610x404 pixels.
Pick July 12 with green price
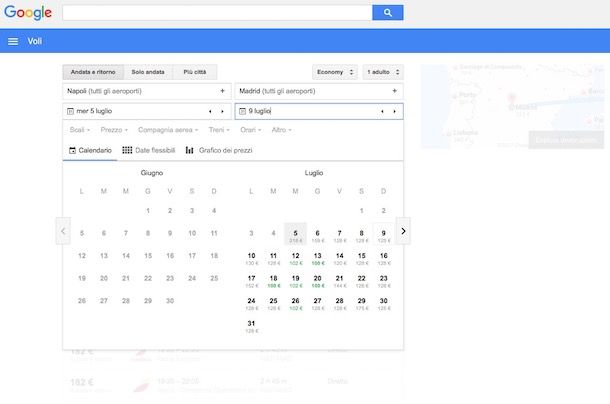coord(295,257)
